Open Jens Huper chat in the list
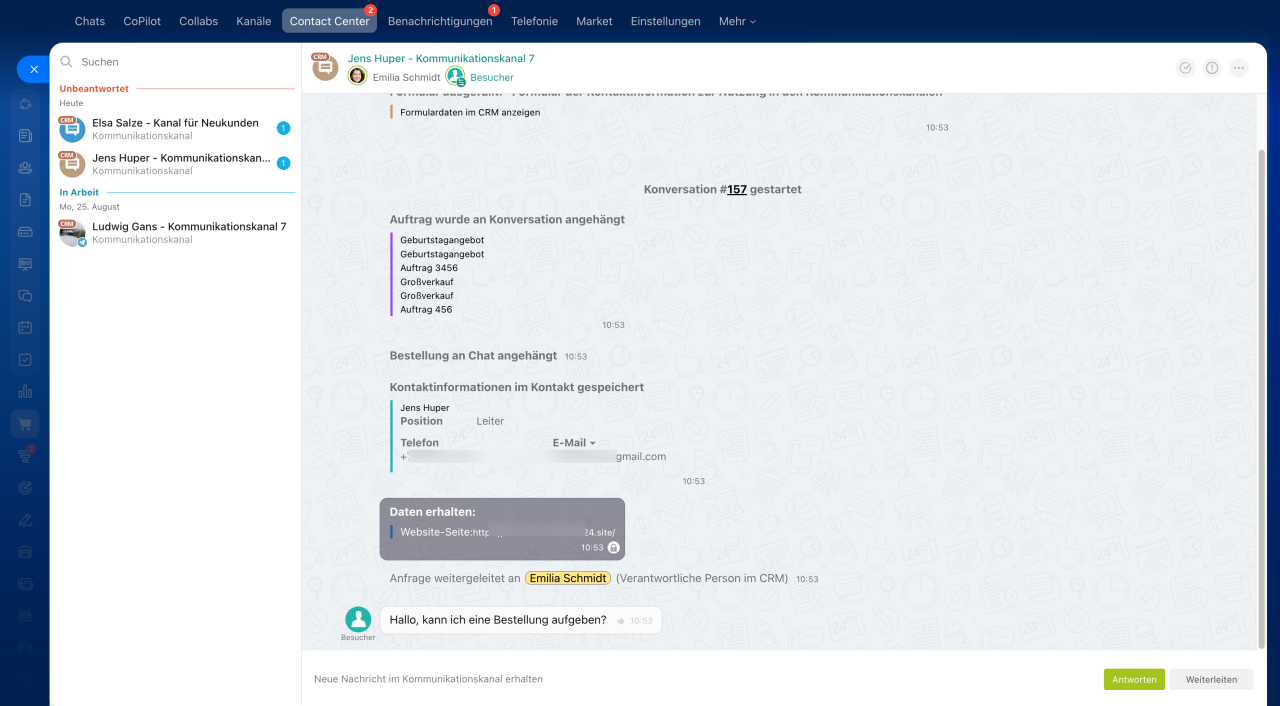 click(x=175, y=163)
